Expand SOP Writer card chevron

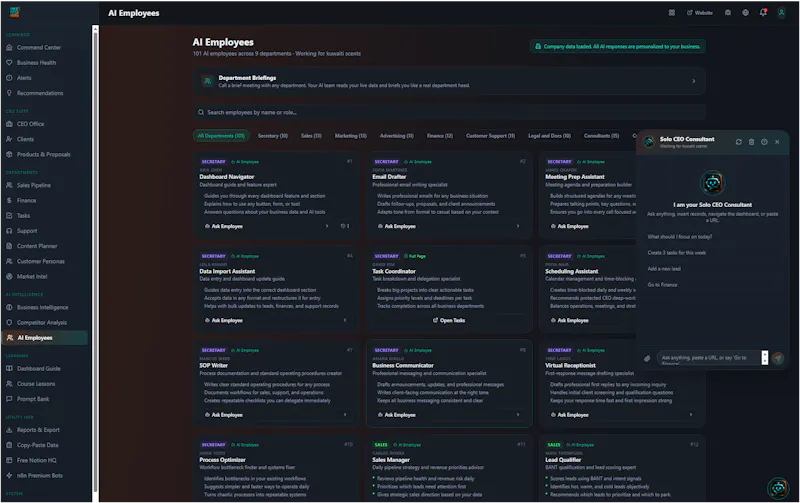click(345, 415)
